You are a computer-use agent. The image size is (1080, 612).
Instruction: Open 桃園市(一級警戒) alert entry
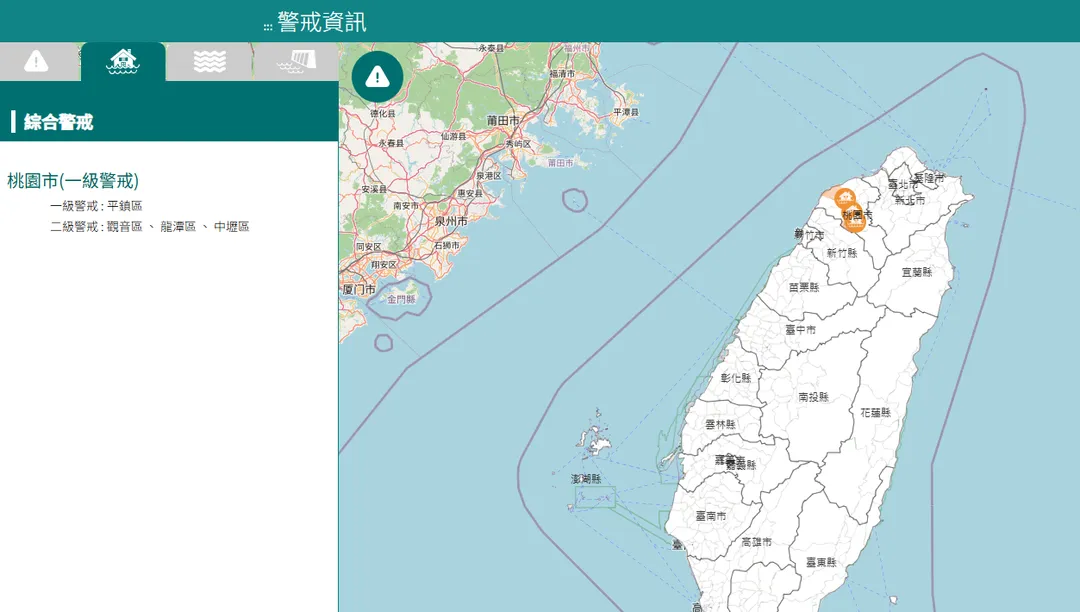coord(73,181)
